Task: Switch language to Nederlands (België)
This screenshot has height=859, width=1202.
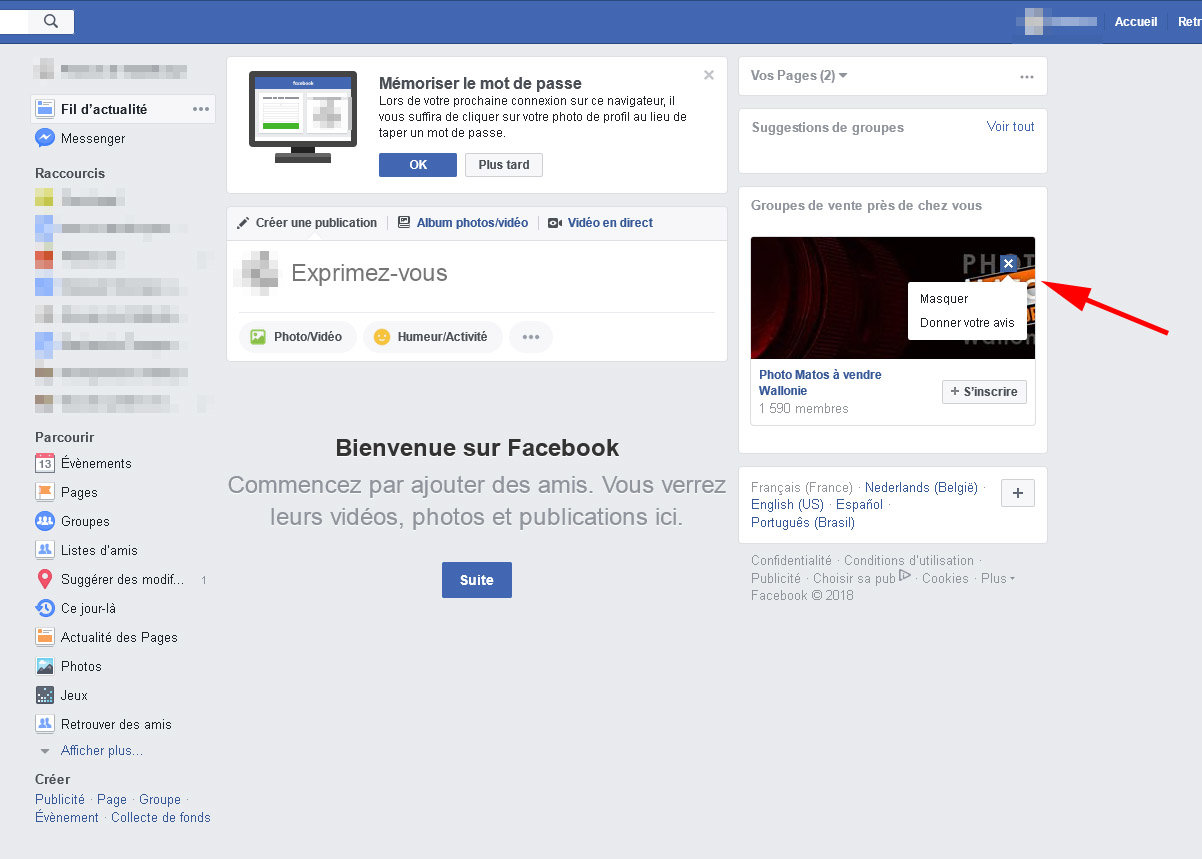Action: coord(921,488)
